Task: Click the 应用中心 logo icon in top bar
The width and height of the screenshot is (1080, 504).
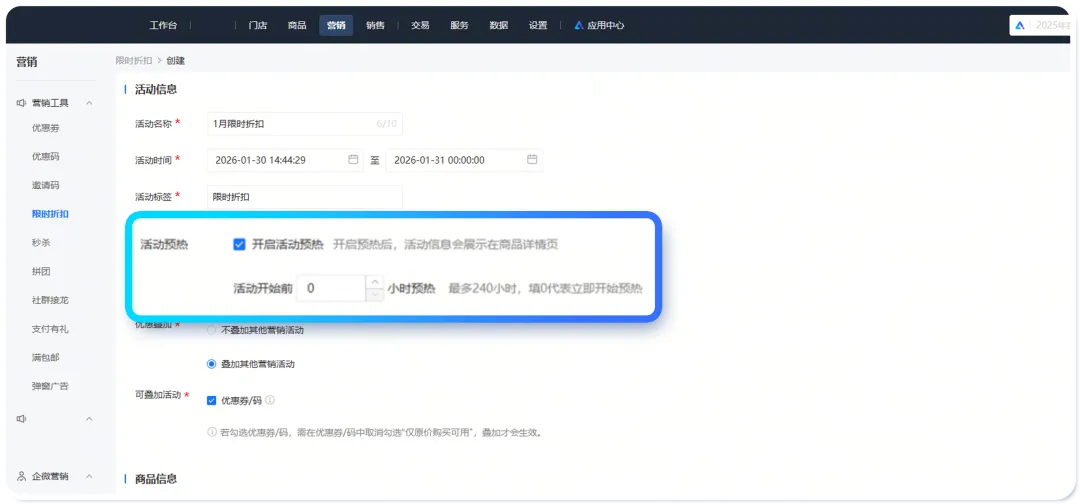Action: click(x=579, y=26)
